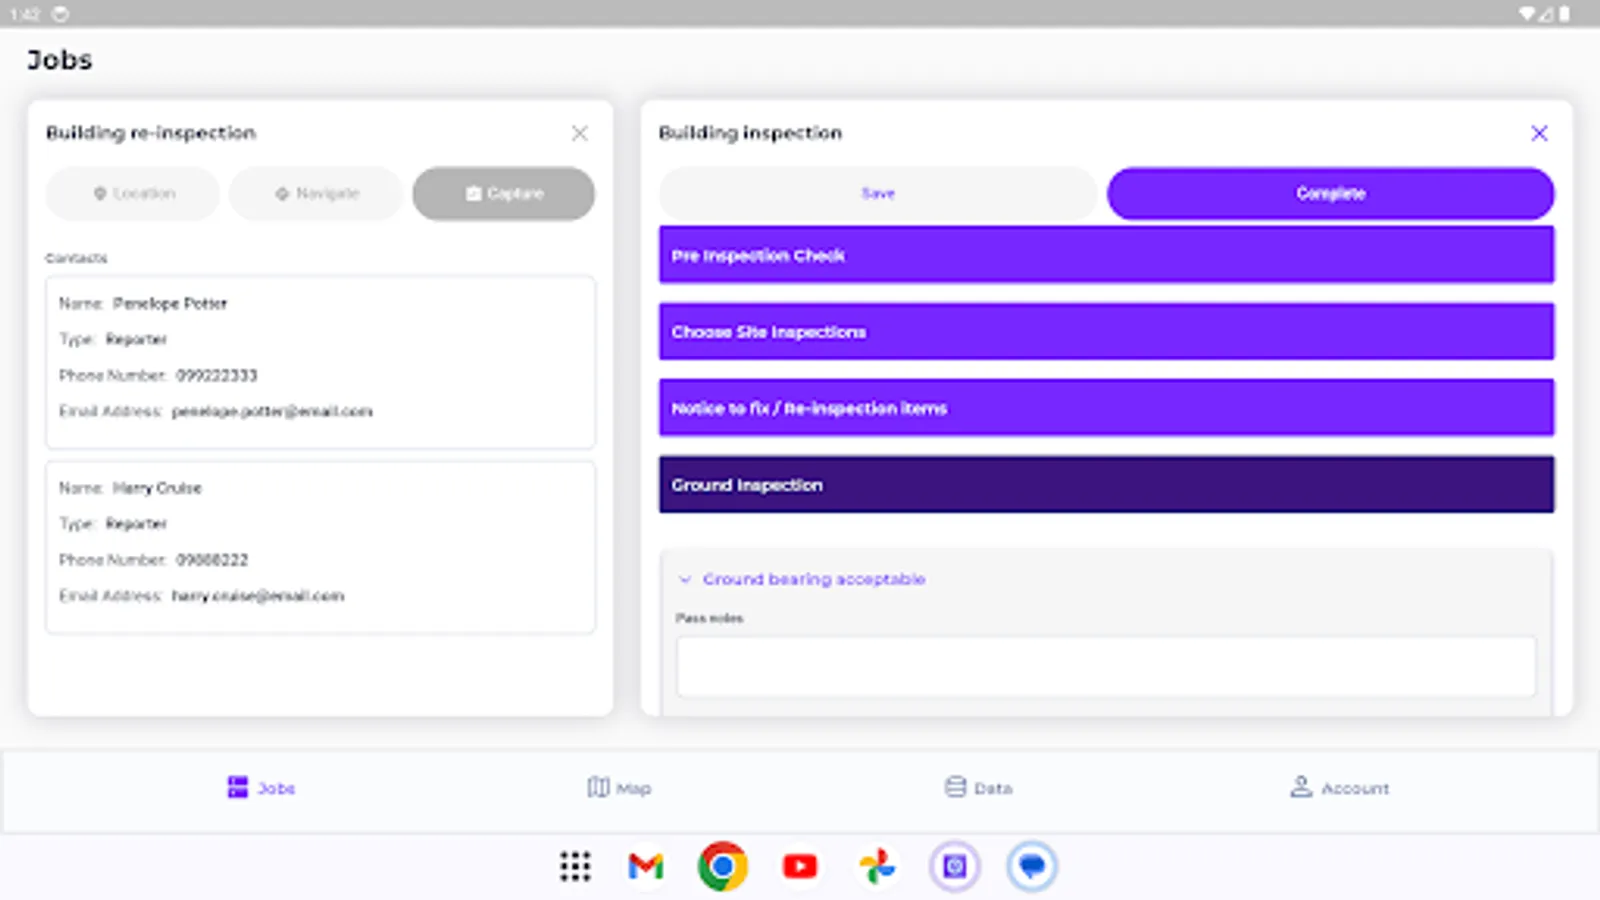Open Pre Inspection Check

1106,255
